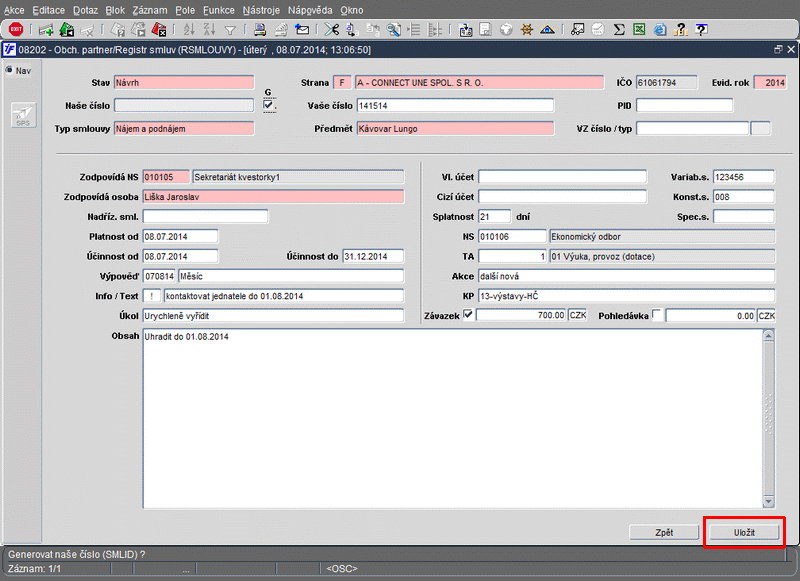This screenshot has width=800, height=581.
Task: Click the Typ smlouvy field
Action: [184, 129]
